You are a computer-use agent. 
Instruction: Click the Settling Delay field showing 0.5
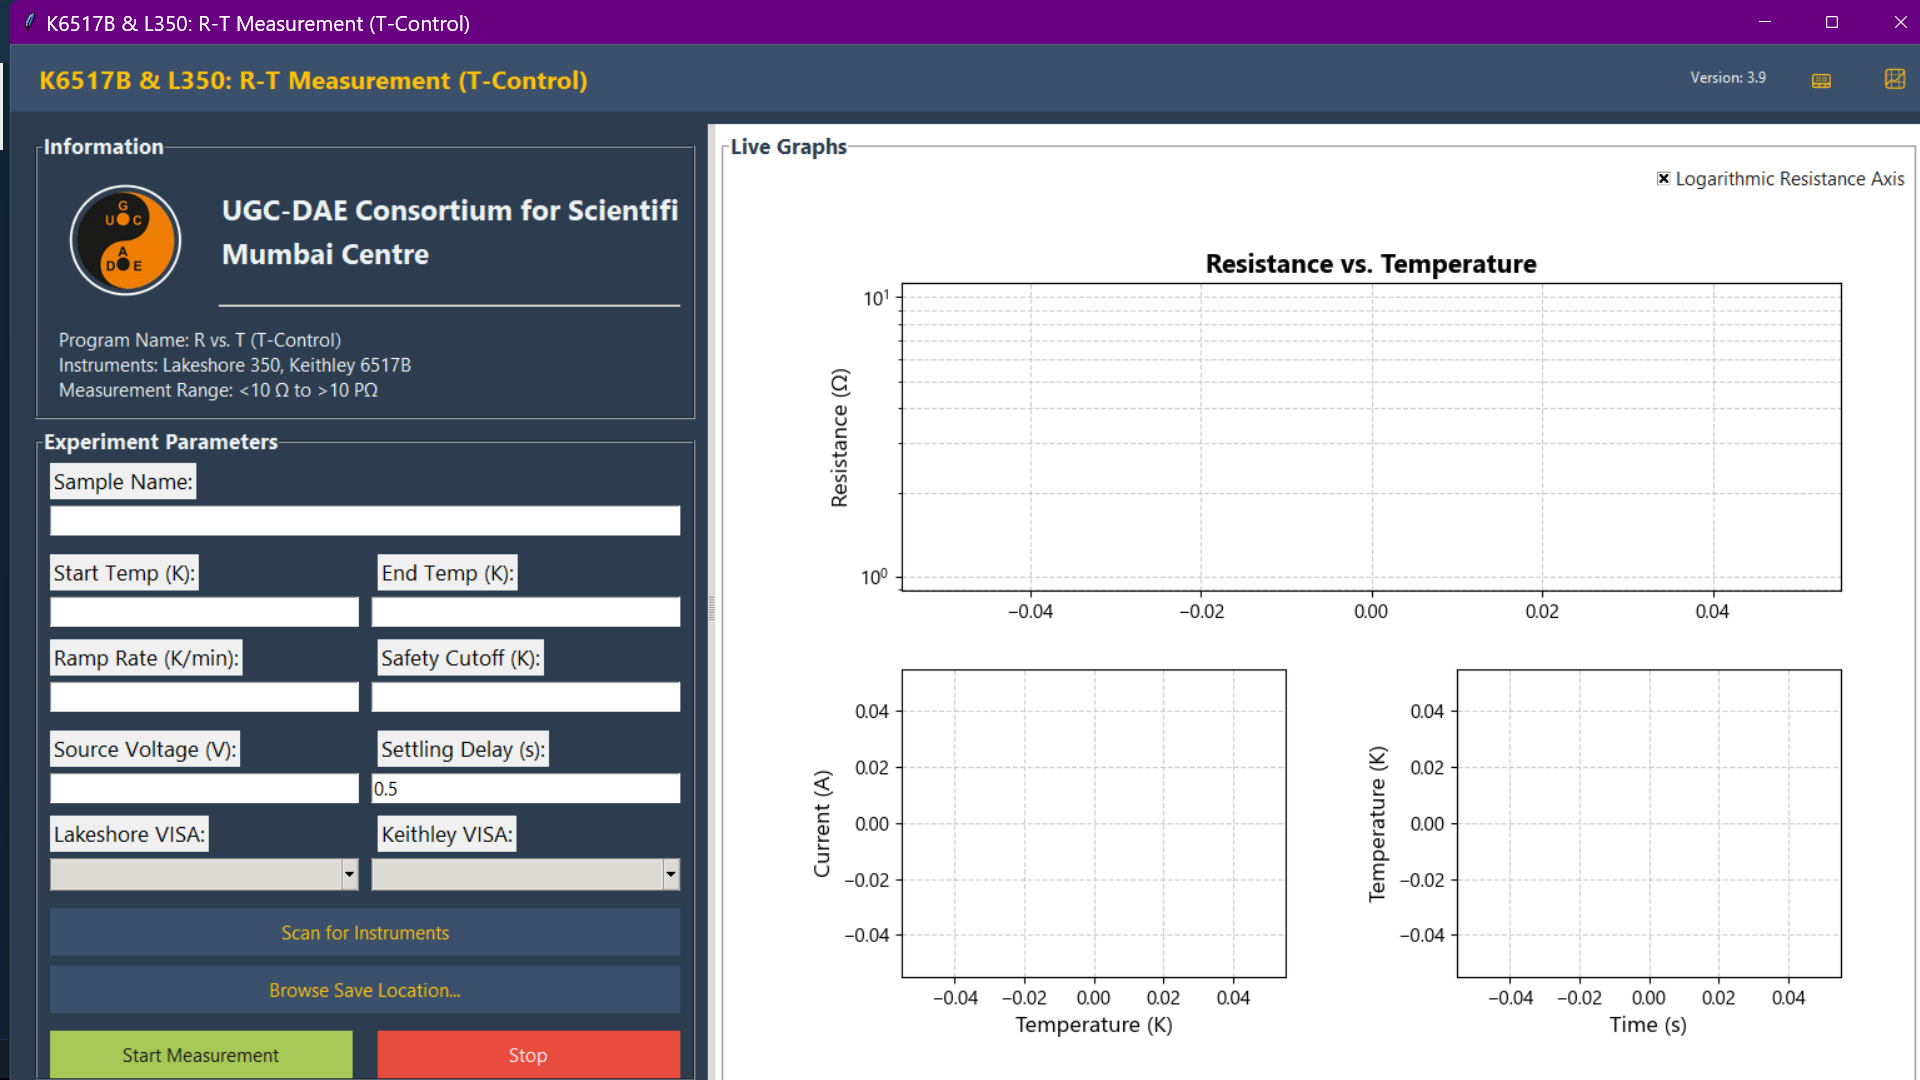(526, 788)
